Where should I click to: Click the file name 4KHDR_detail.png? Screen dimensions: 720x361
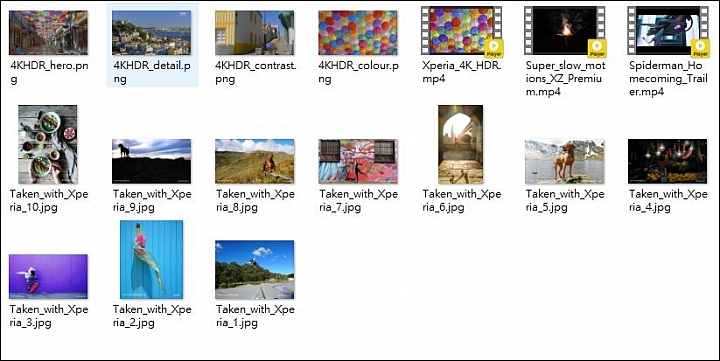pos(152,72)
